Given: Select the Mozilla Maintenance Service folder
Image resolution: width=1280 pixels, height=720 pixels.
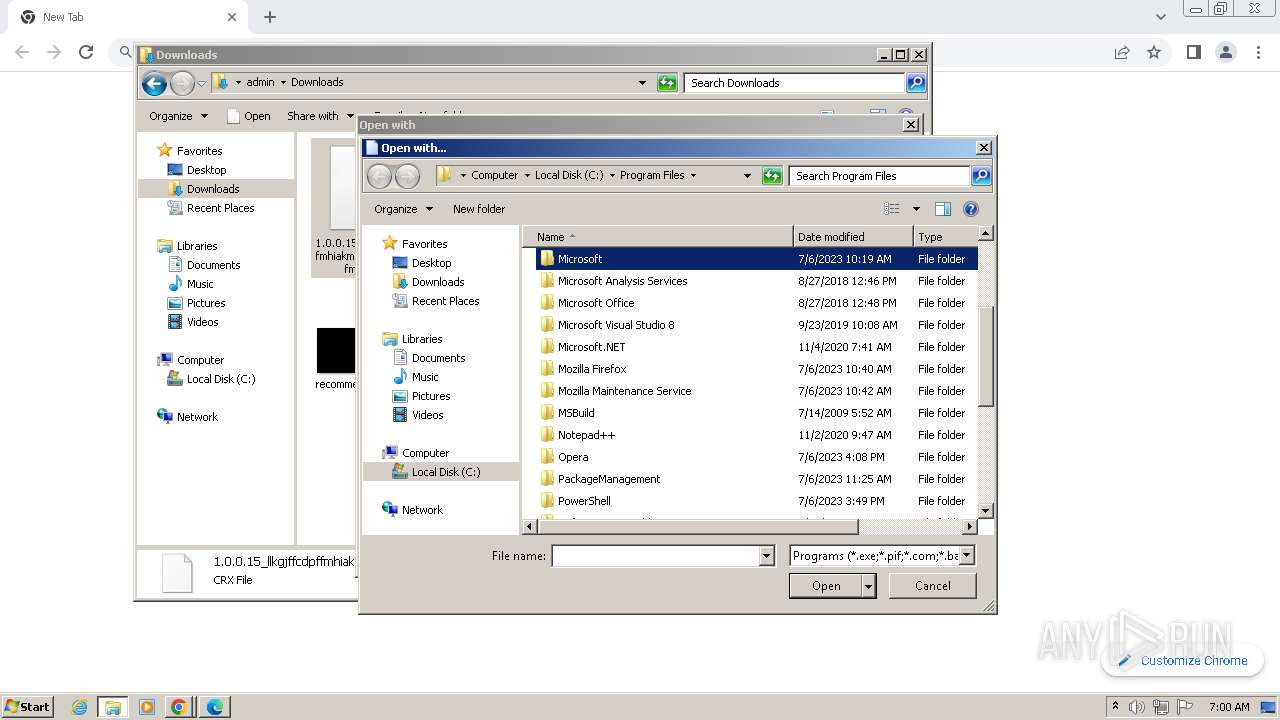Looking at the screenshot, I should (757, 391).
